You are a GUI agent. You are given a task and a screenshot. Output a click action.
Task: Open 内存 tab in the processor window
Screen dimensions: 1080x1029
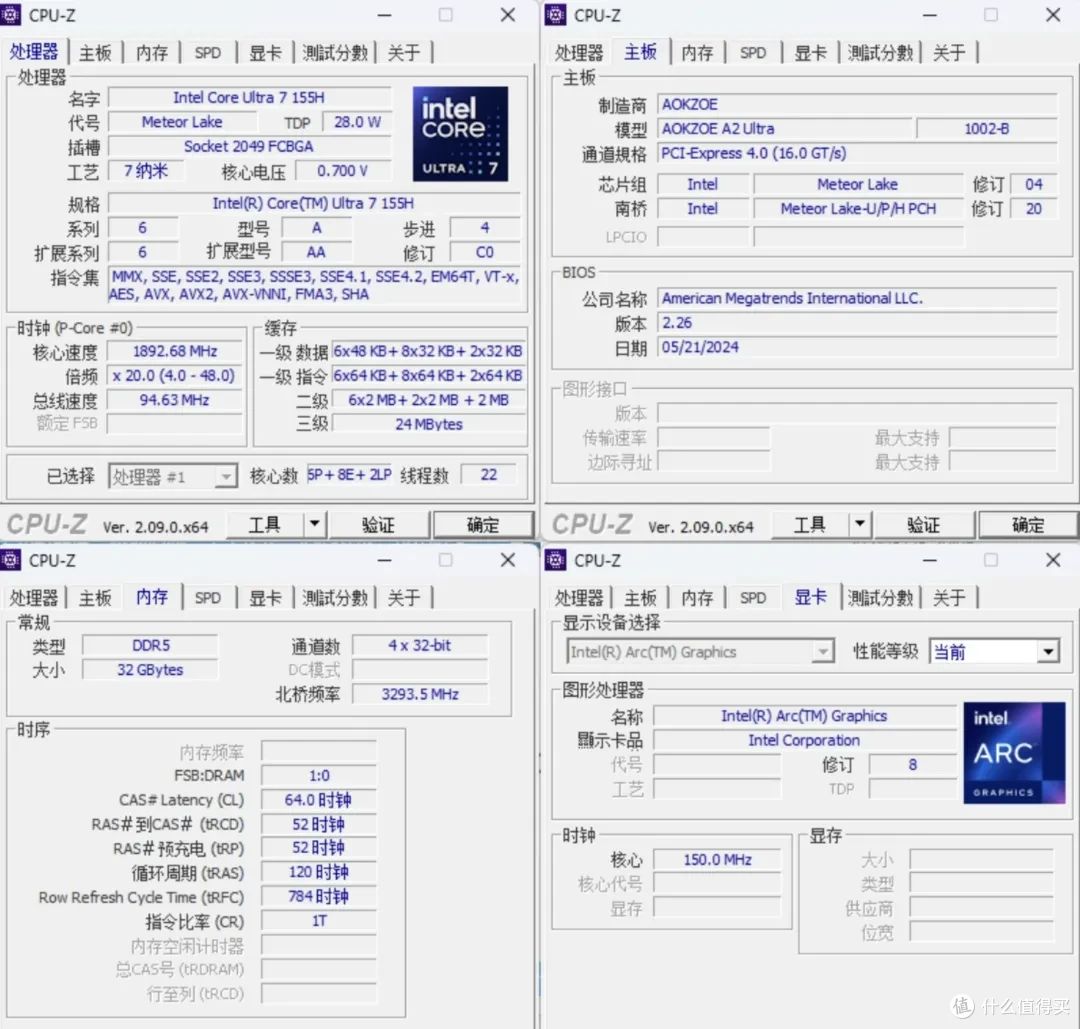click(x=152, y=53)
